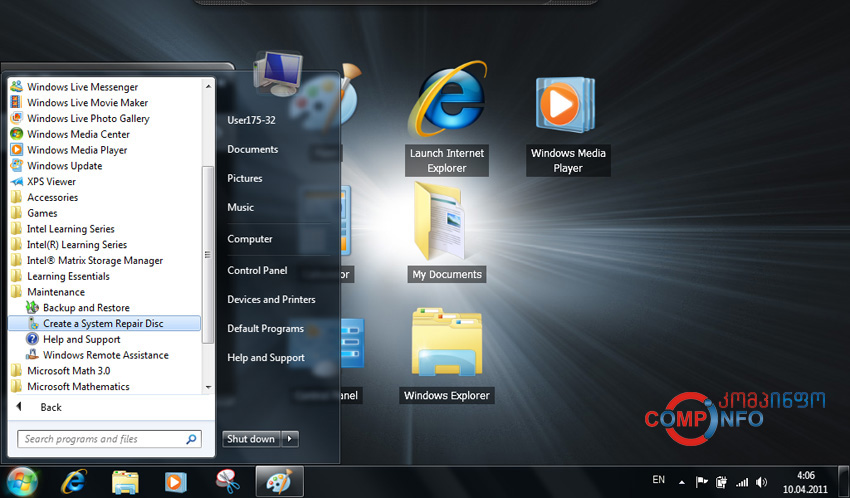Viewport: 850px width, 498px height.
Task: Click the Backup and Restore icon
Action: coord(33,307)
